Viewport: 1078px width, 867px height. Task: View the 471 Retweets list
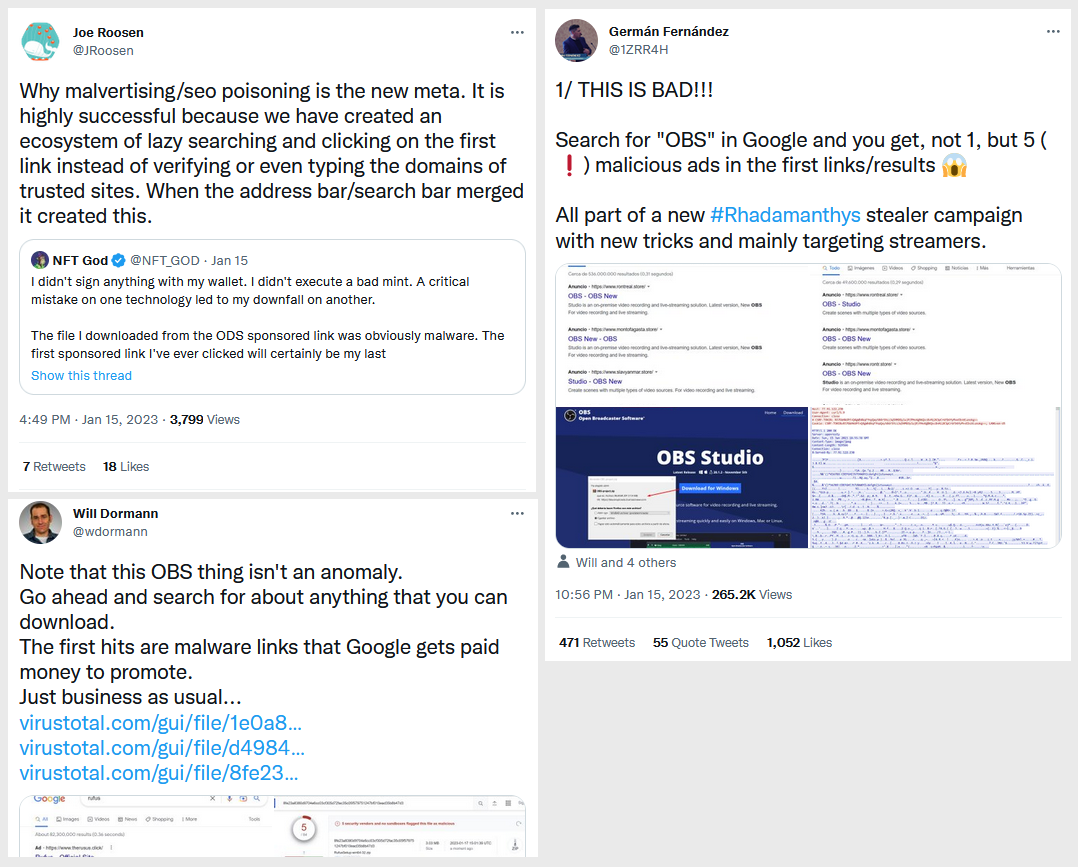[597, 642]
